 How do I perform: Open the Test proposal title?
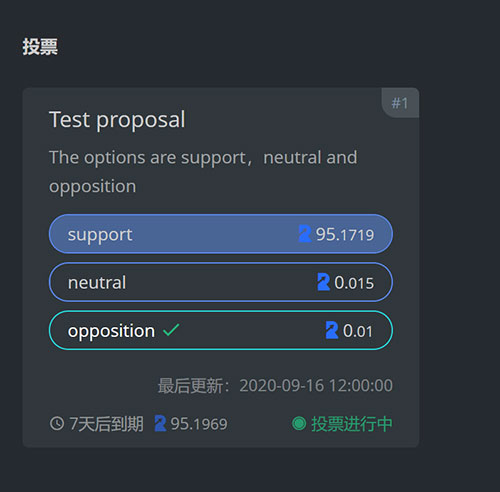[117, 119]
